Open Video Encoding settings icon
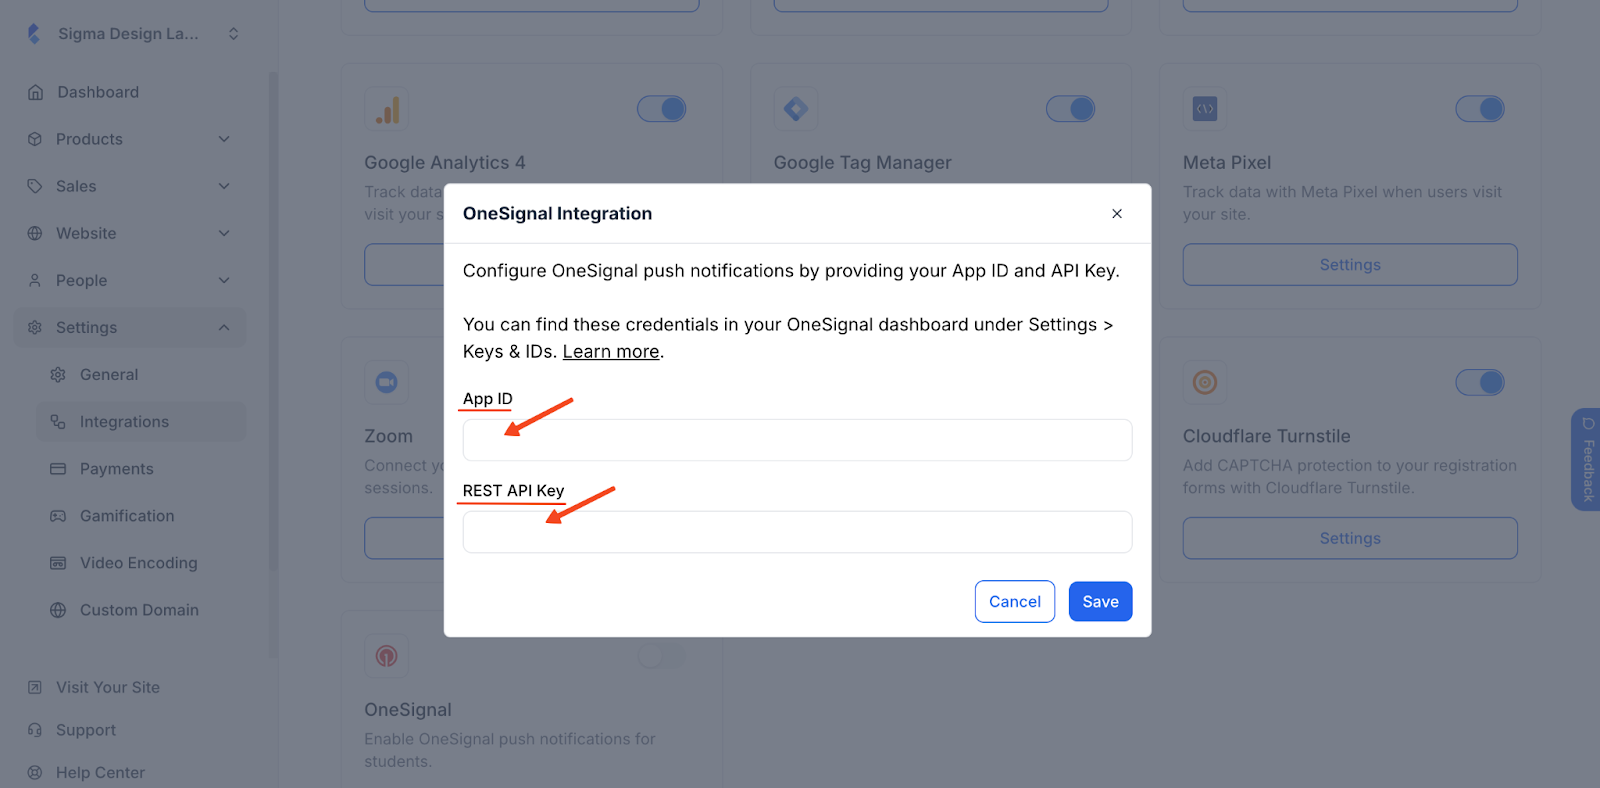Image resolution: width=1600 pixels, height=788 pixels. point(57,562)
